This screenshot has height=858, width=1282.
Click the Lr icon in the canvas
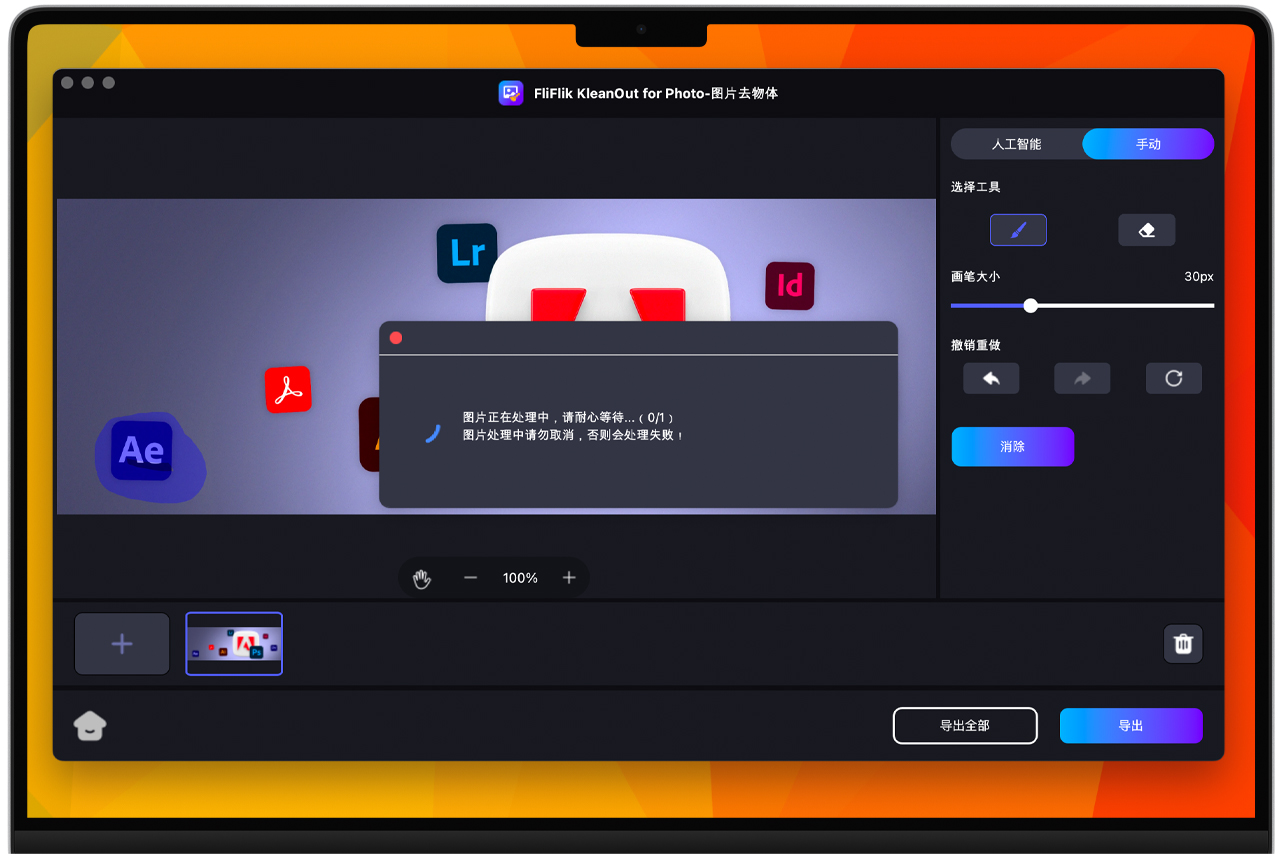[x=467, y=253]
